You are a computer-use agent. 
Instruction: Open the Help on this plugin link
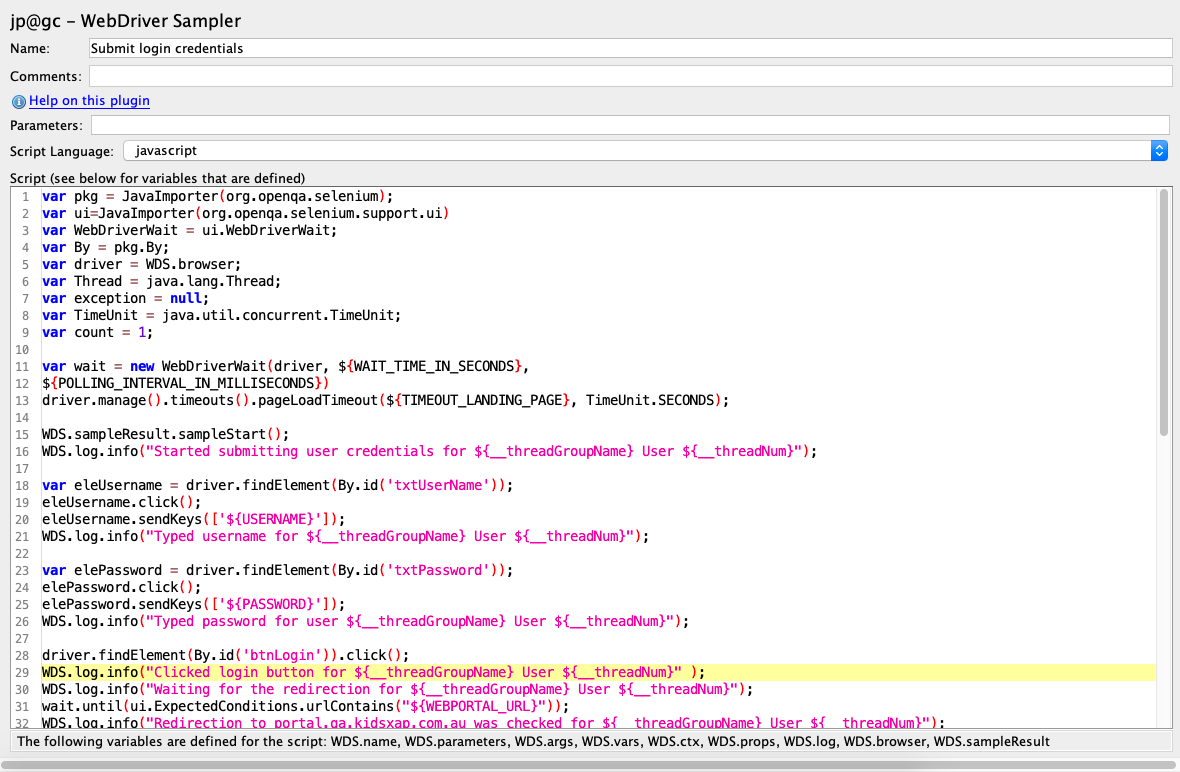click(89, 101)
